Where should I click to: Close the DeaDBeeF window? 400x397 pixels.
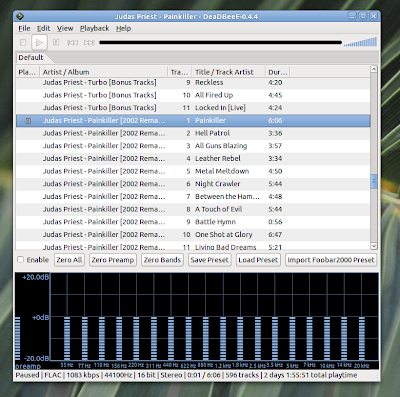(374, 16)
